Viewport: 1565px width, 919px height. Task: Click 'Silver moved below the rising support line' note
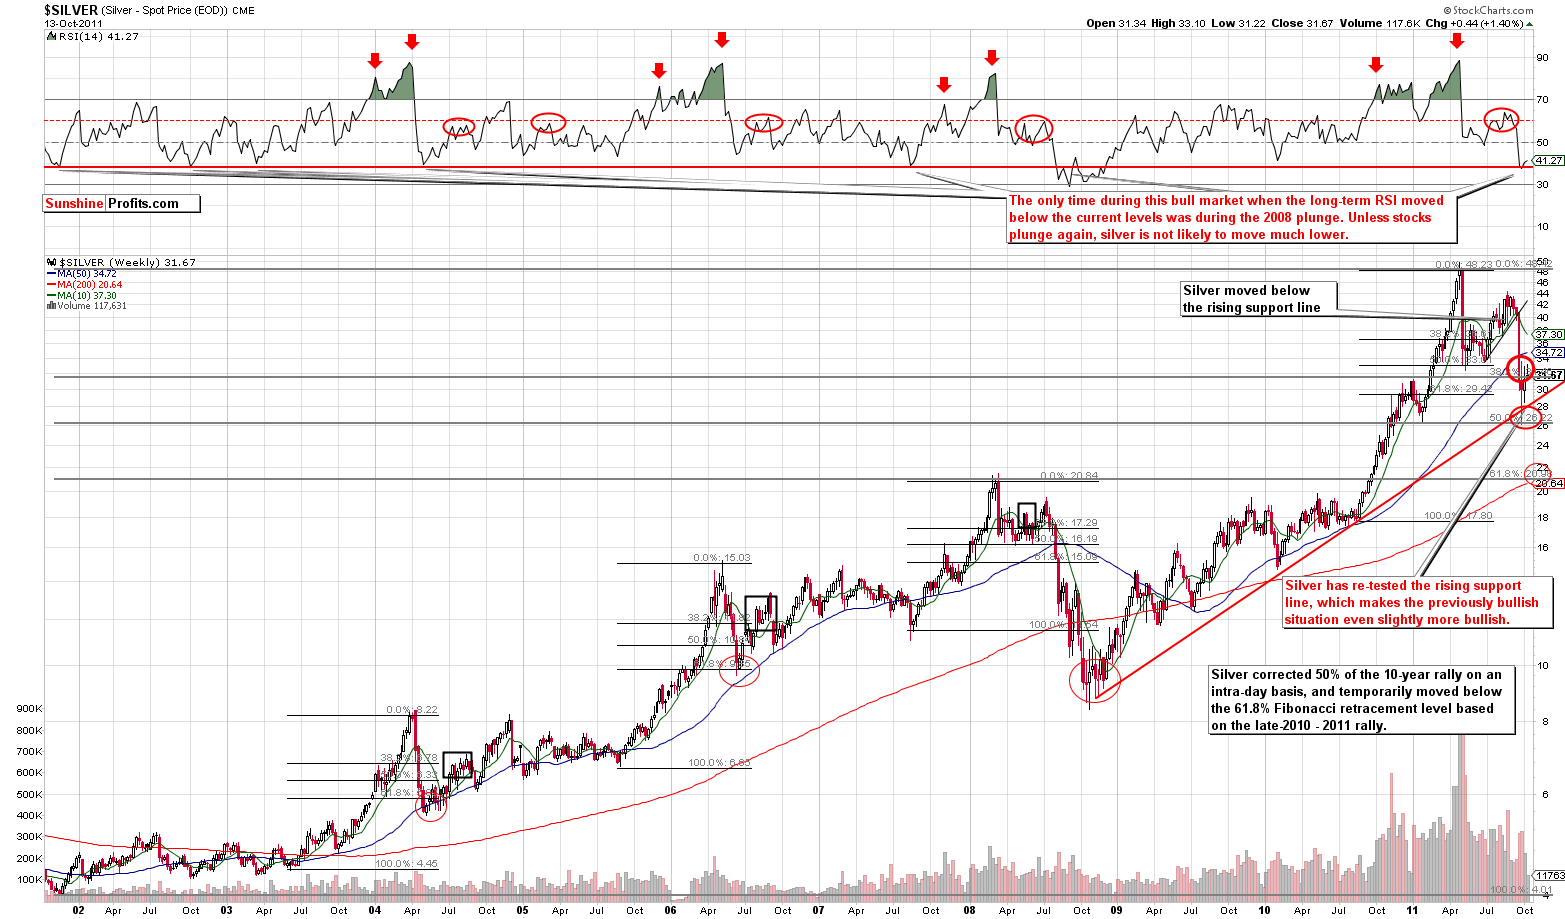click(1259, 299)
